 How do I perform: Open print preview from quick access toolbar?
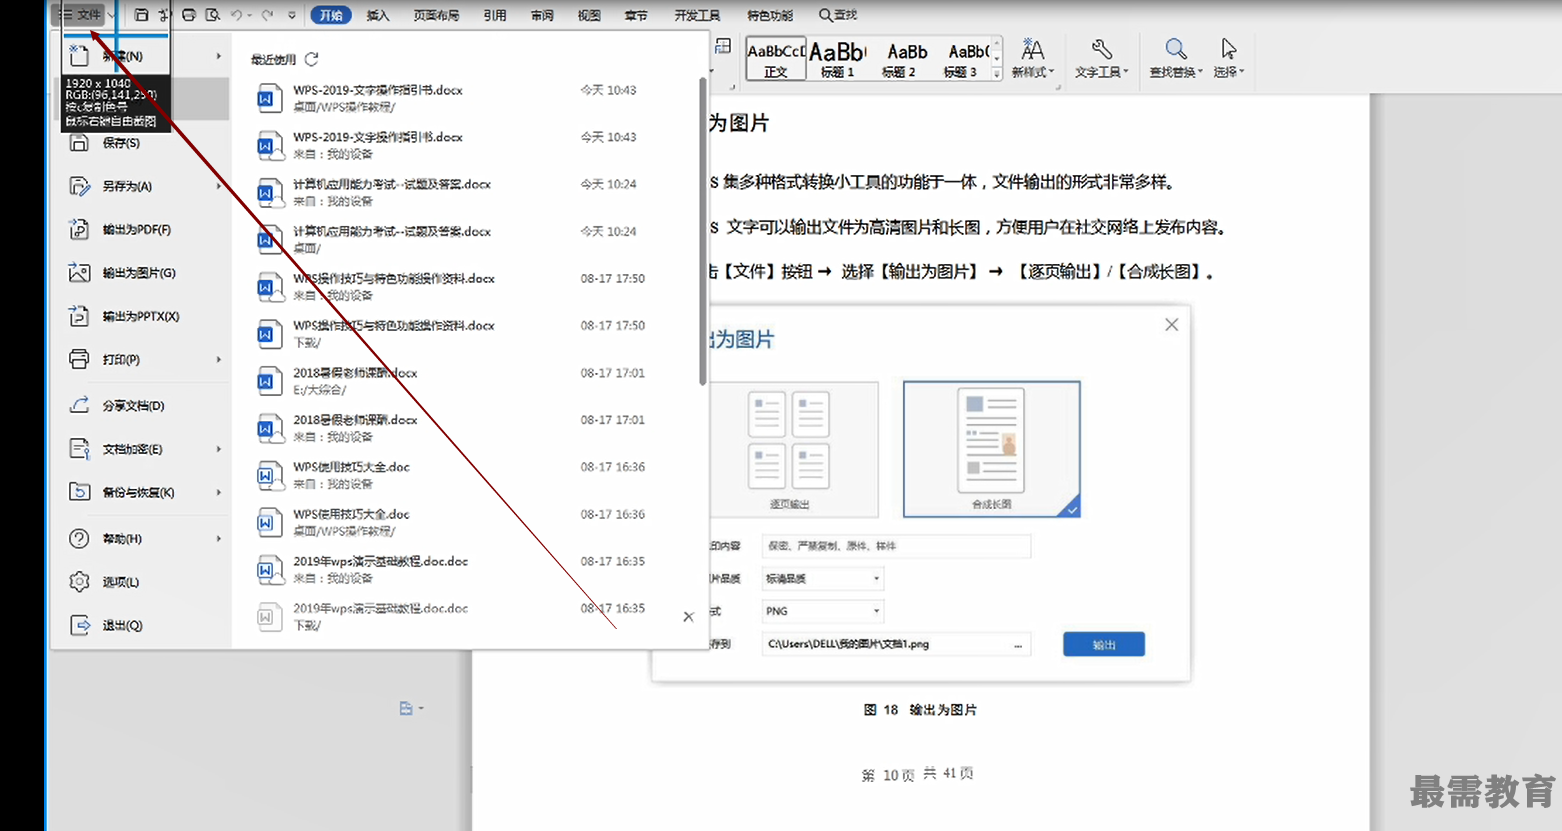pyautogui.click(x=212, y=15)
